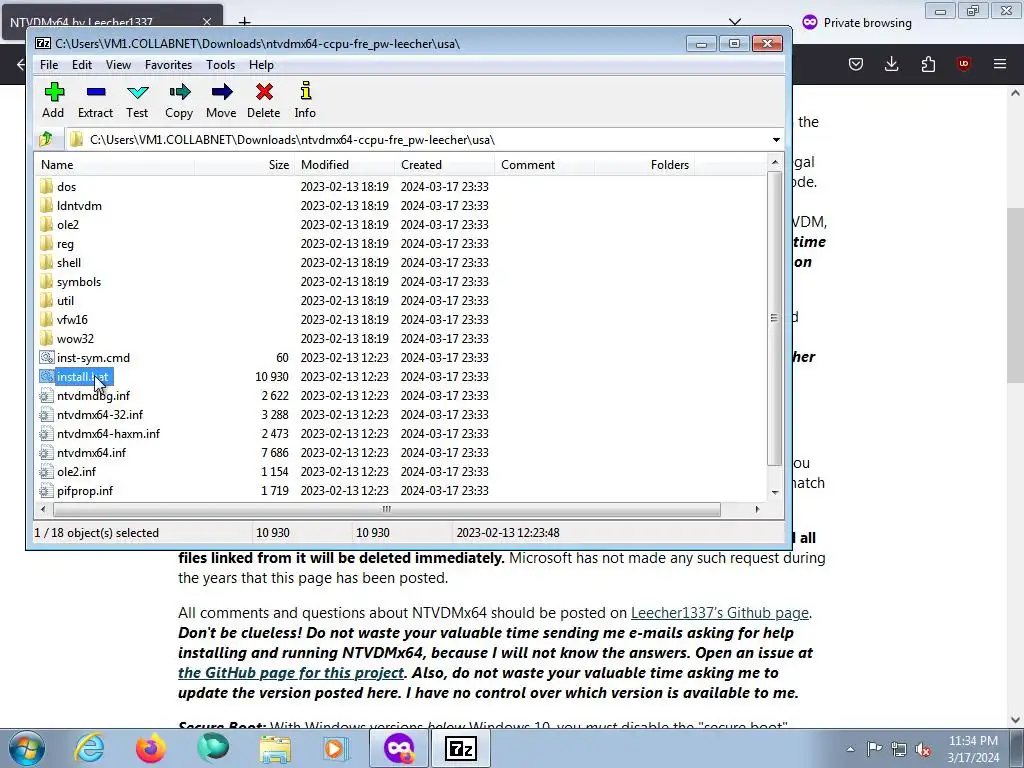Viewport: 1024px width, 768px height.
Task: Open the File menu
Action: pos(49,65)
